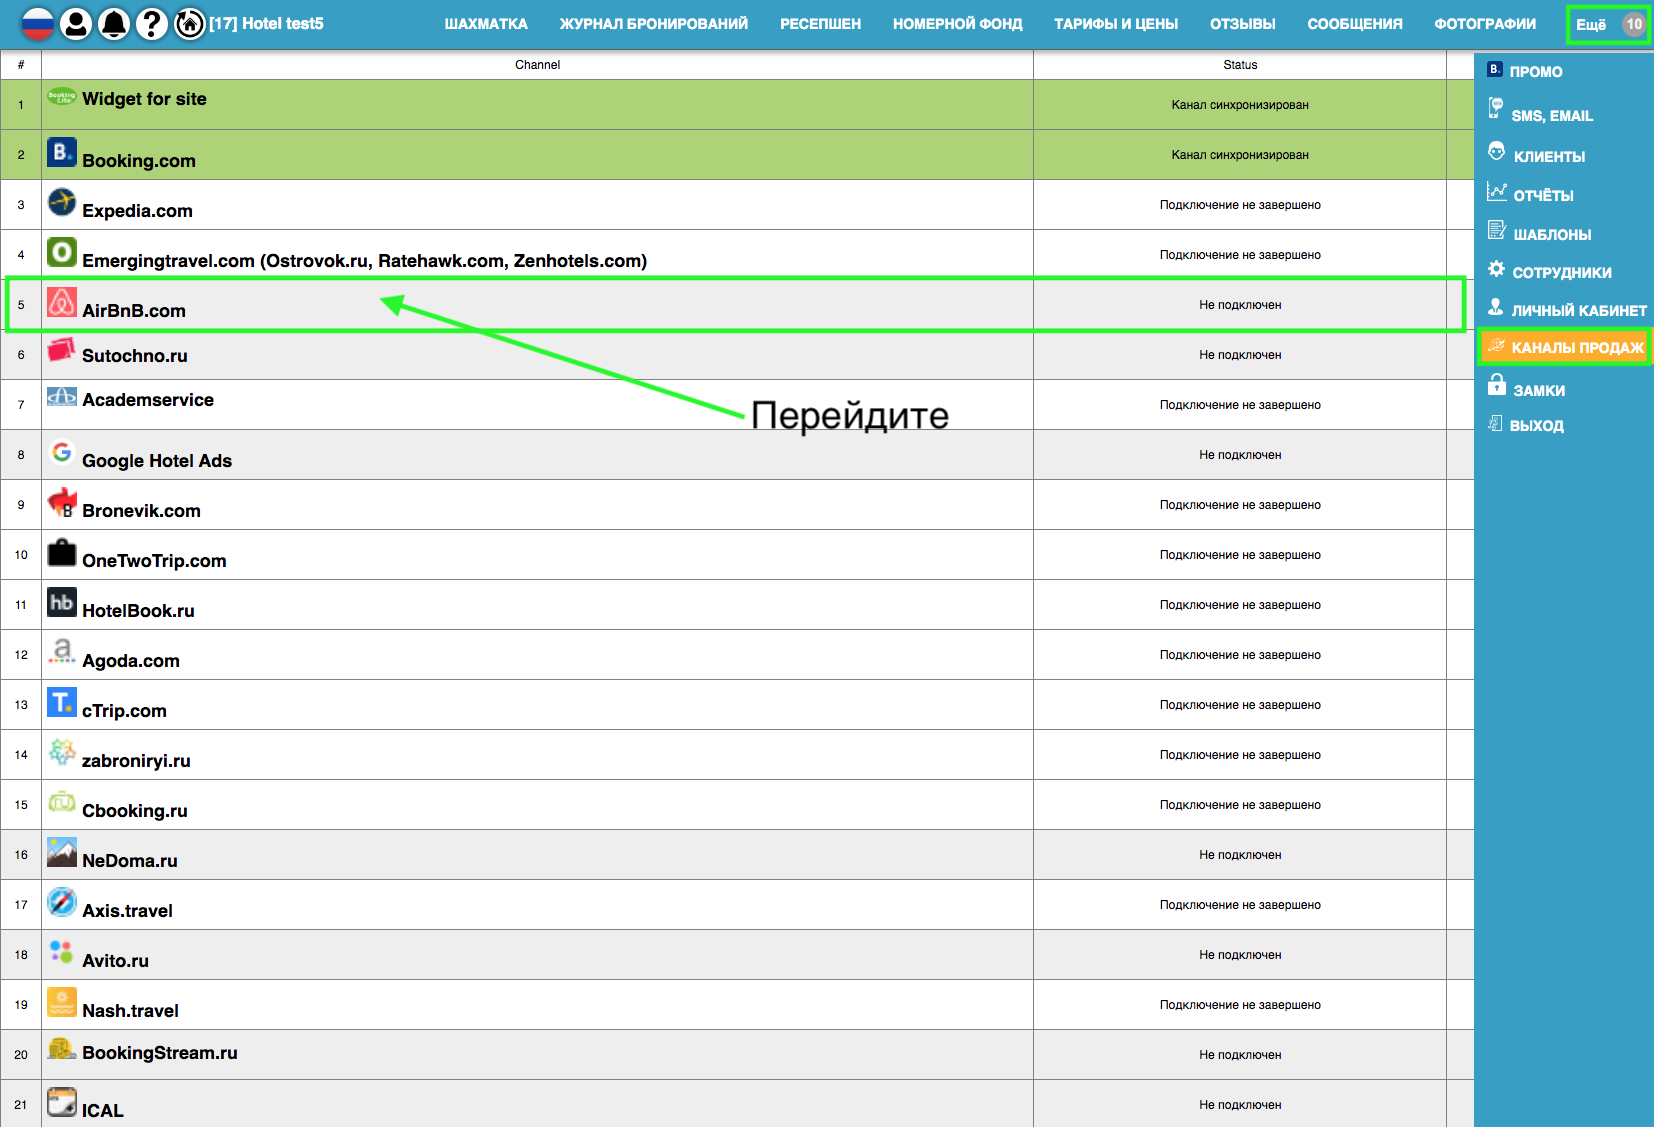Click the cTrip.com channel logo
Image resolution: width=1654 pixels, height=1127 pixels.
[x=62, y=702]
